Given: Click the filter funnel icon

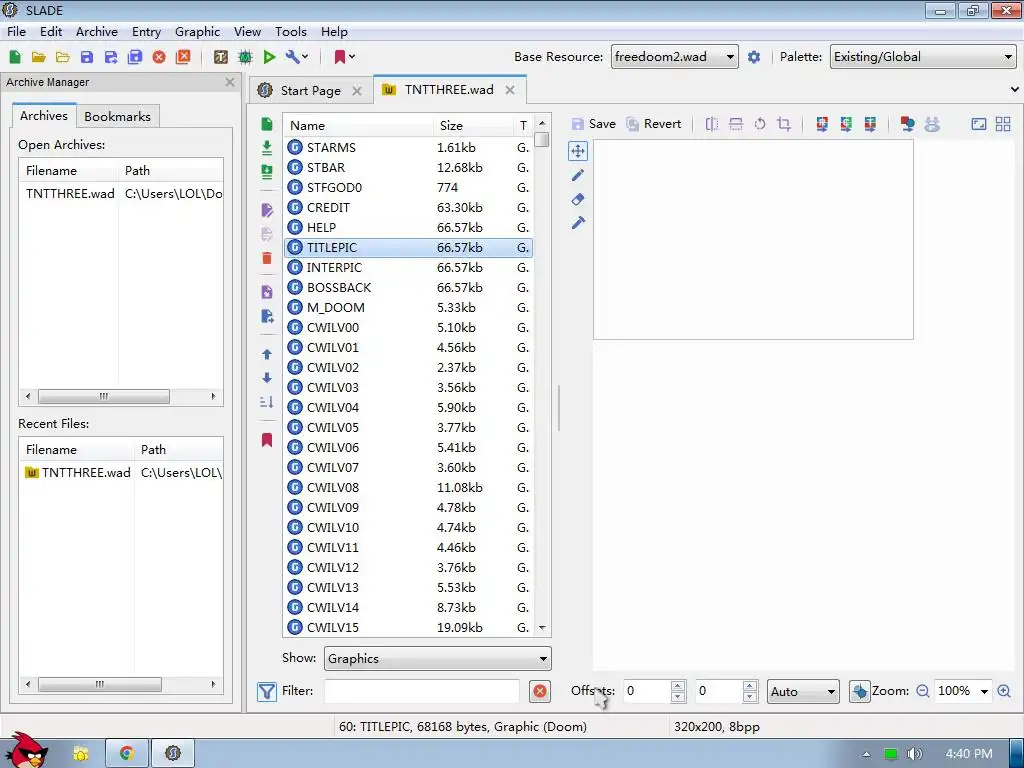Looking at the screenshot, I should click(266, 691).
